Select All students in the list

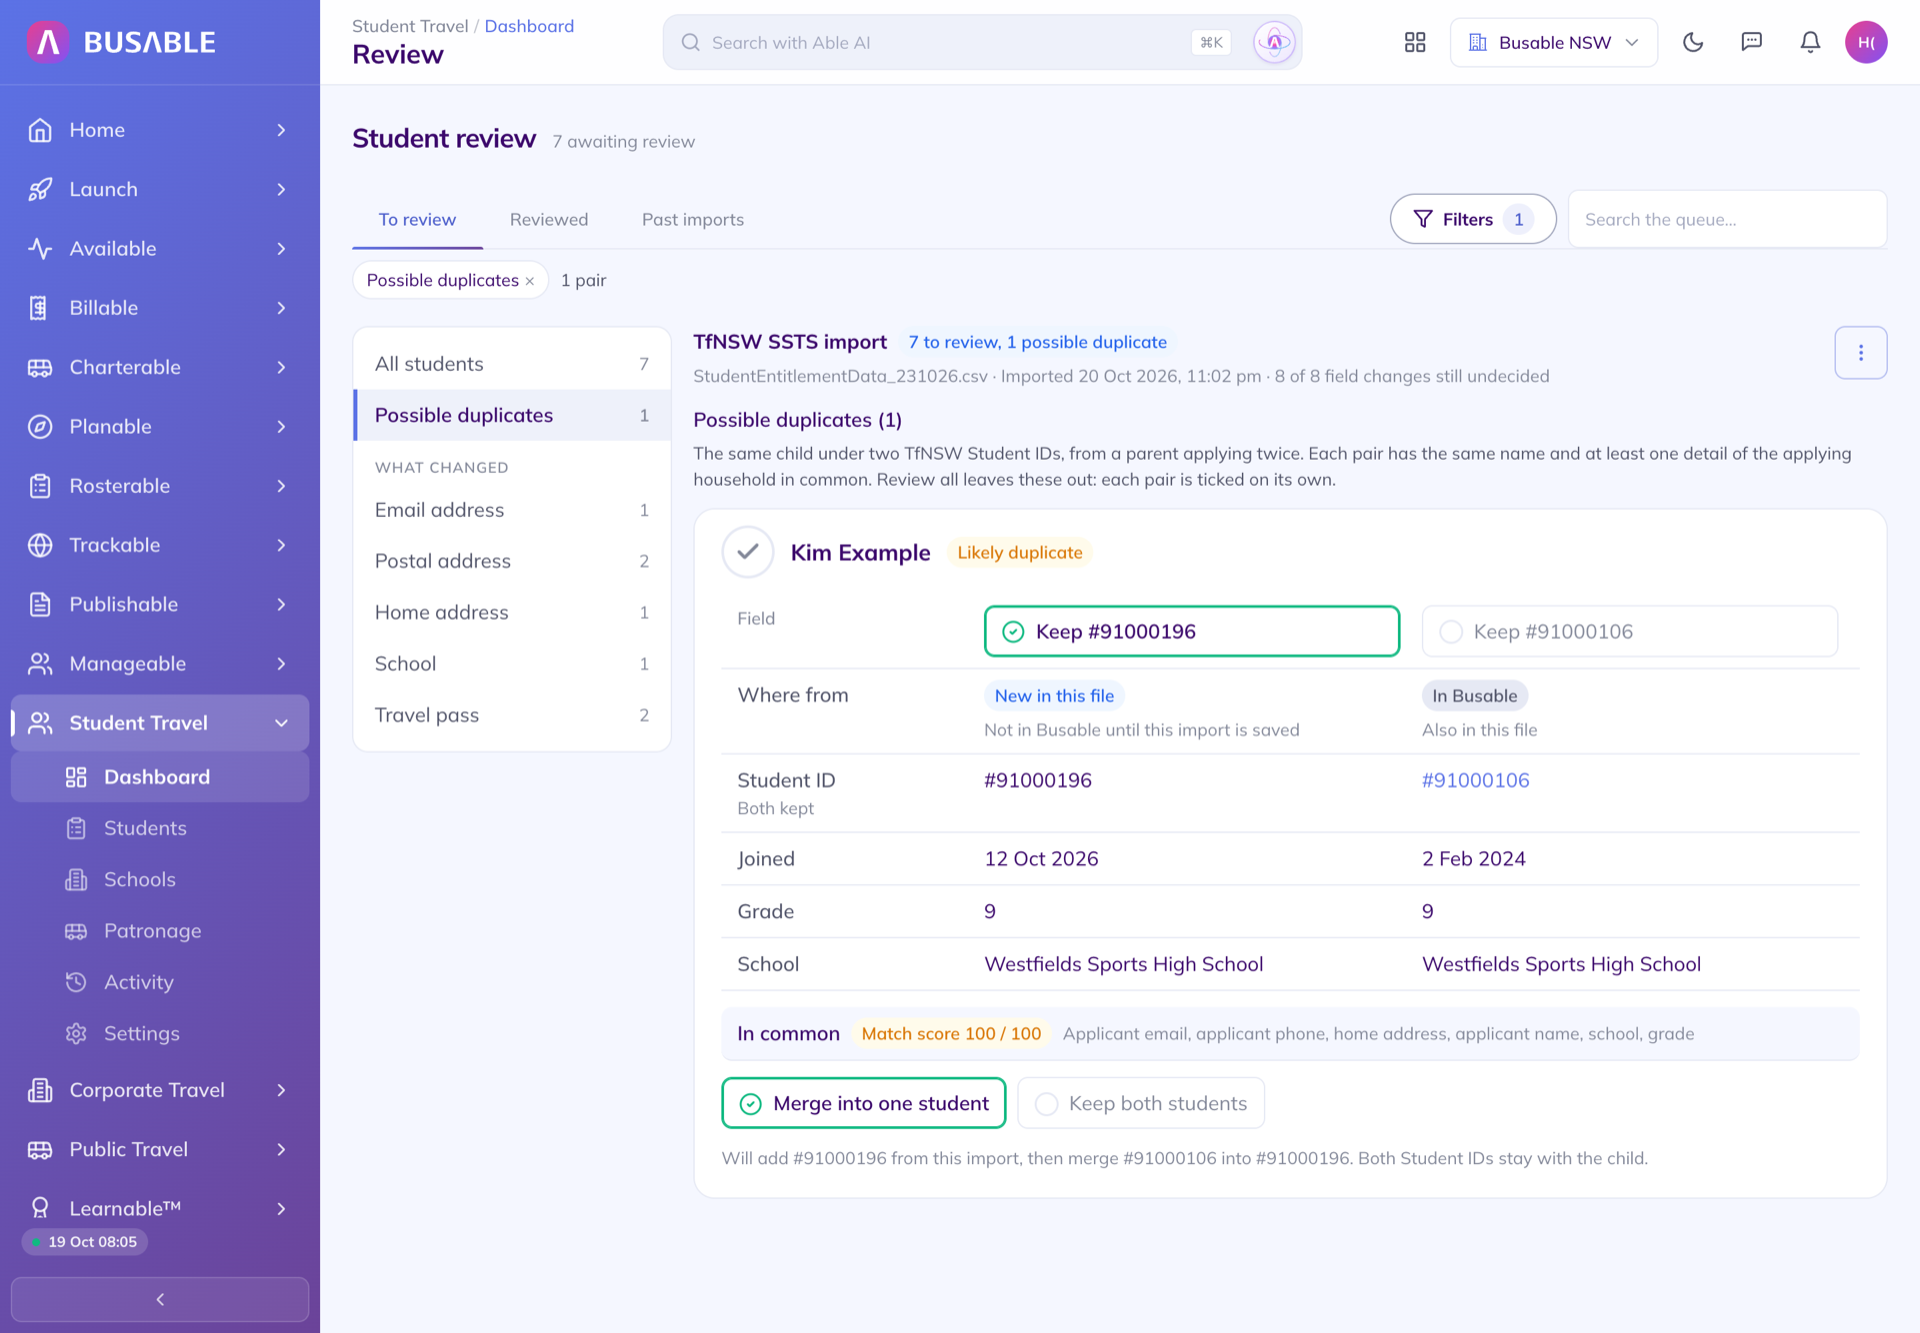511,364
